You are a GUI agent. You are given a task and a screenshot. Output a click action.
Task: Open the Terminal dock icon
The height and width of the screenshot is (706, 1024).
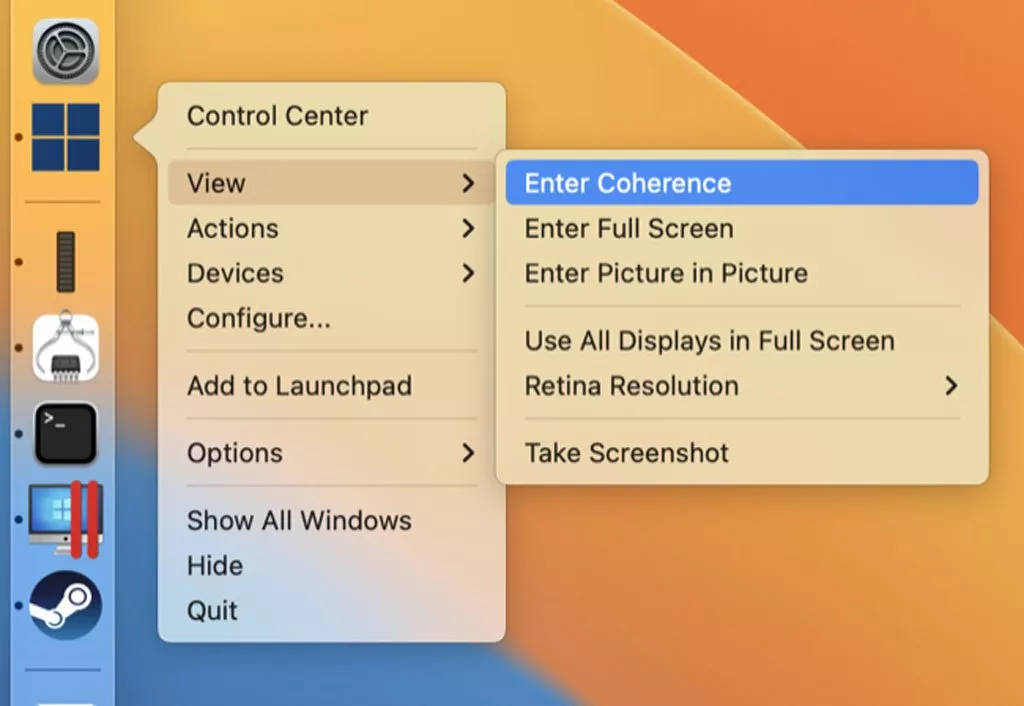click(x=66, y=433)
